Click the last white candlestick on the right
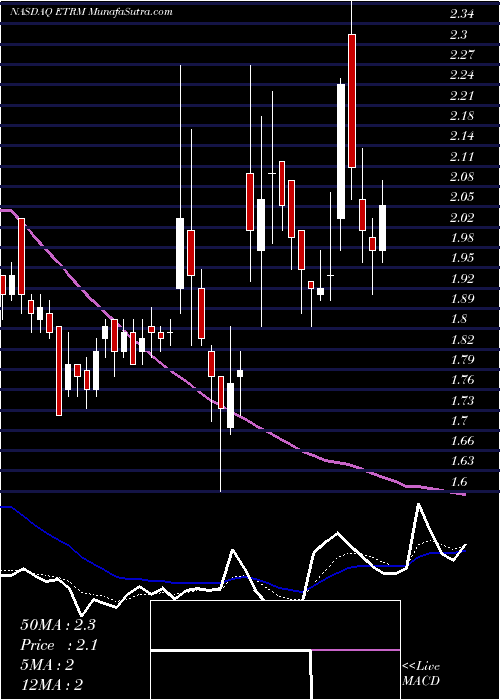This screenshot has height=700, width=500. coord(383,228)
